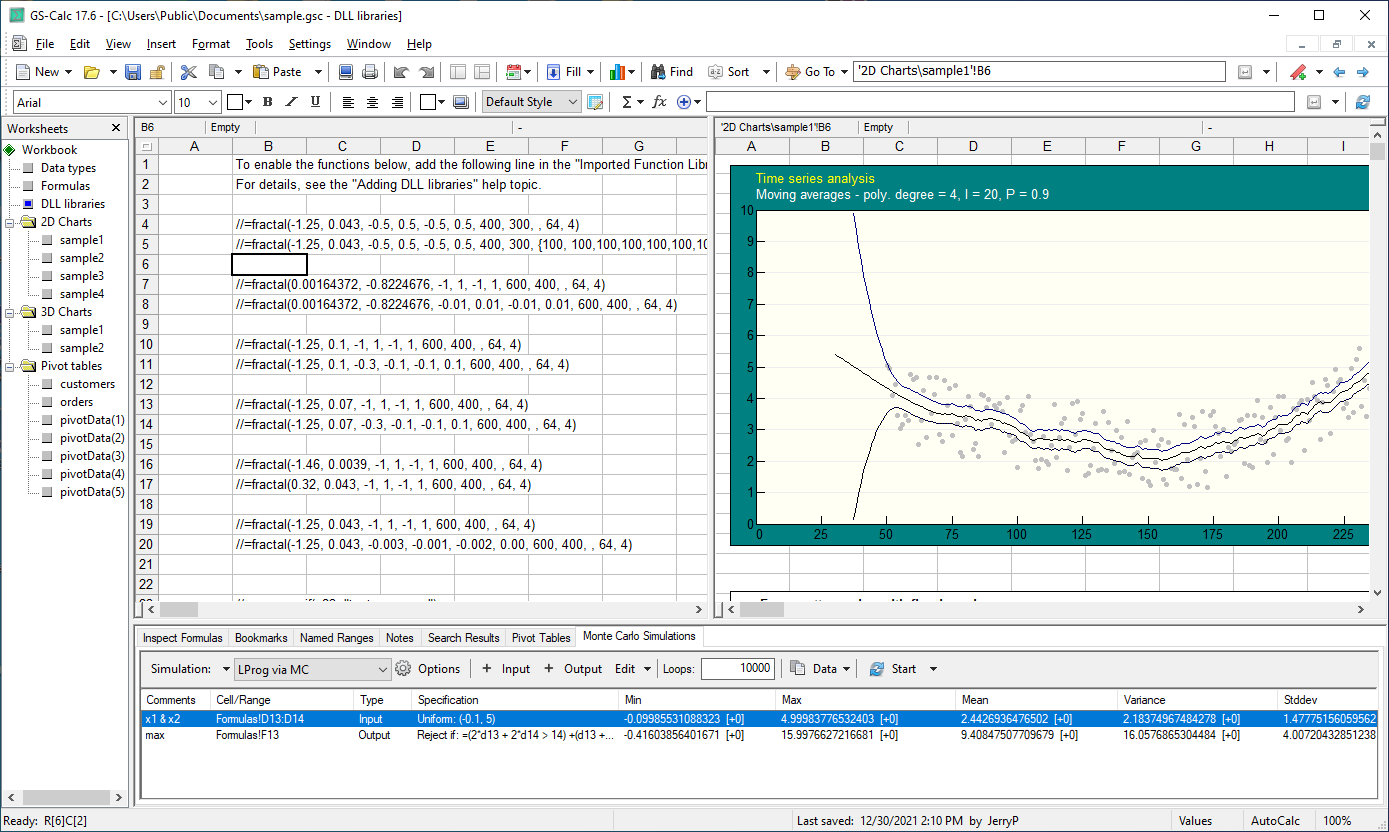
Task: Collapse the 3D Charts tree node
Action: click(x=11, y=312)
